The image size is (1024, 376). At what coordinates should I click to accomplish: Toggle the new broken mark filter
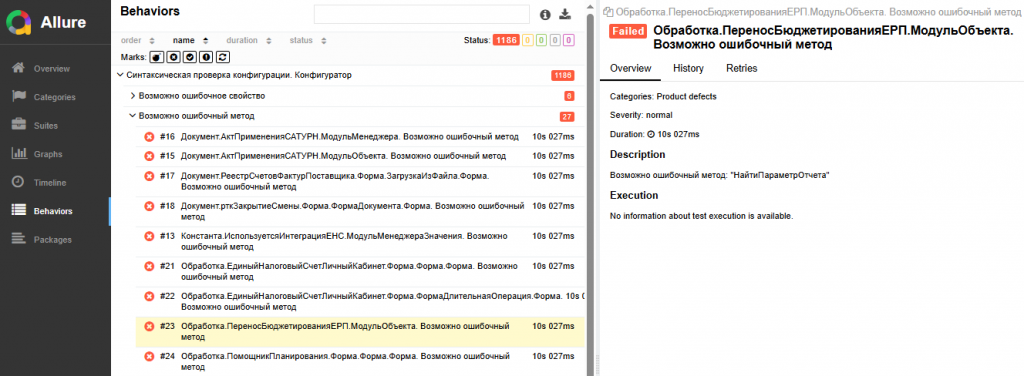click(206, 57)
